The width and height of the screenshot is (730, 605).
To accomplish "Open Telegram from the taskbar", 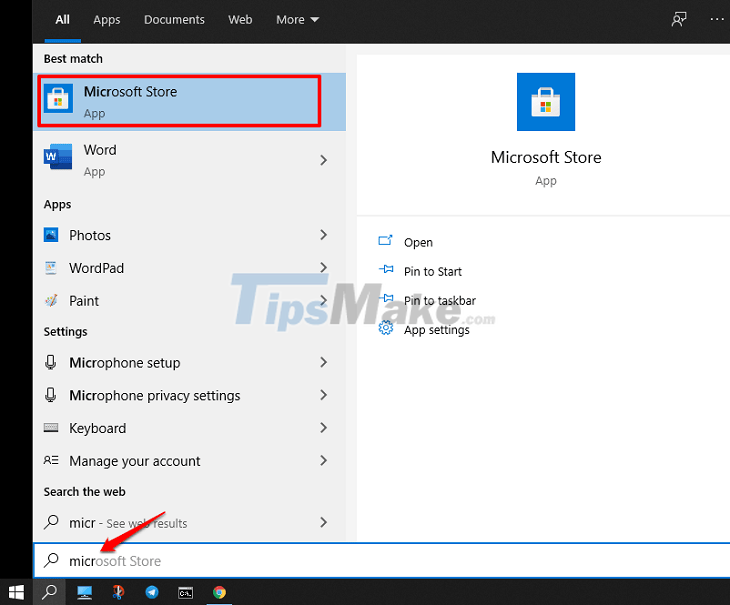I will point(152,592).
